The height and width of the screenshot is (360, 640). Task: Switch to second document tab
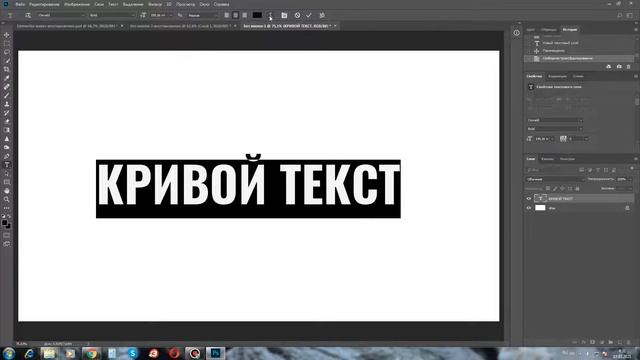pos(180,26)
